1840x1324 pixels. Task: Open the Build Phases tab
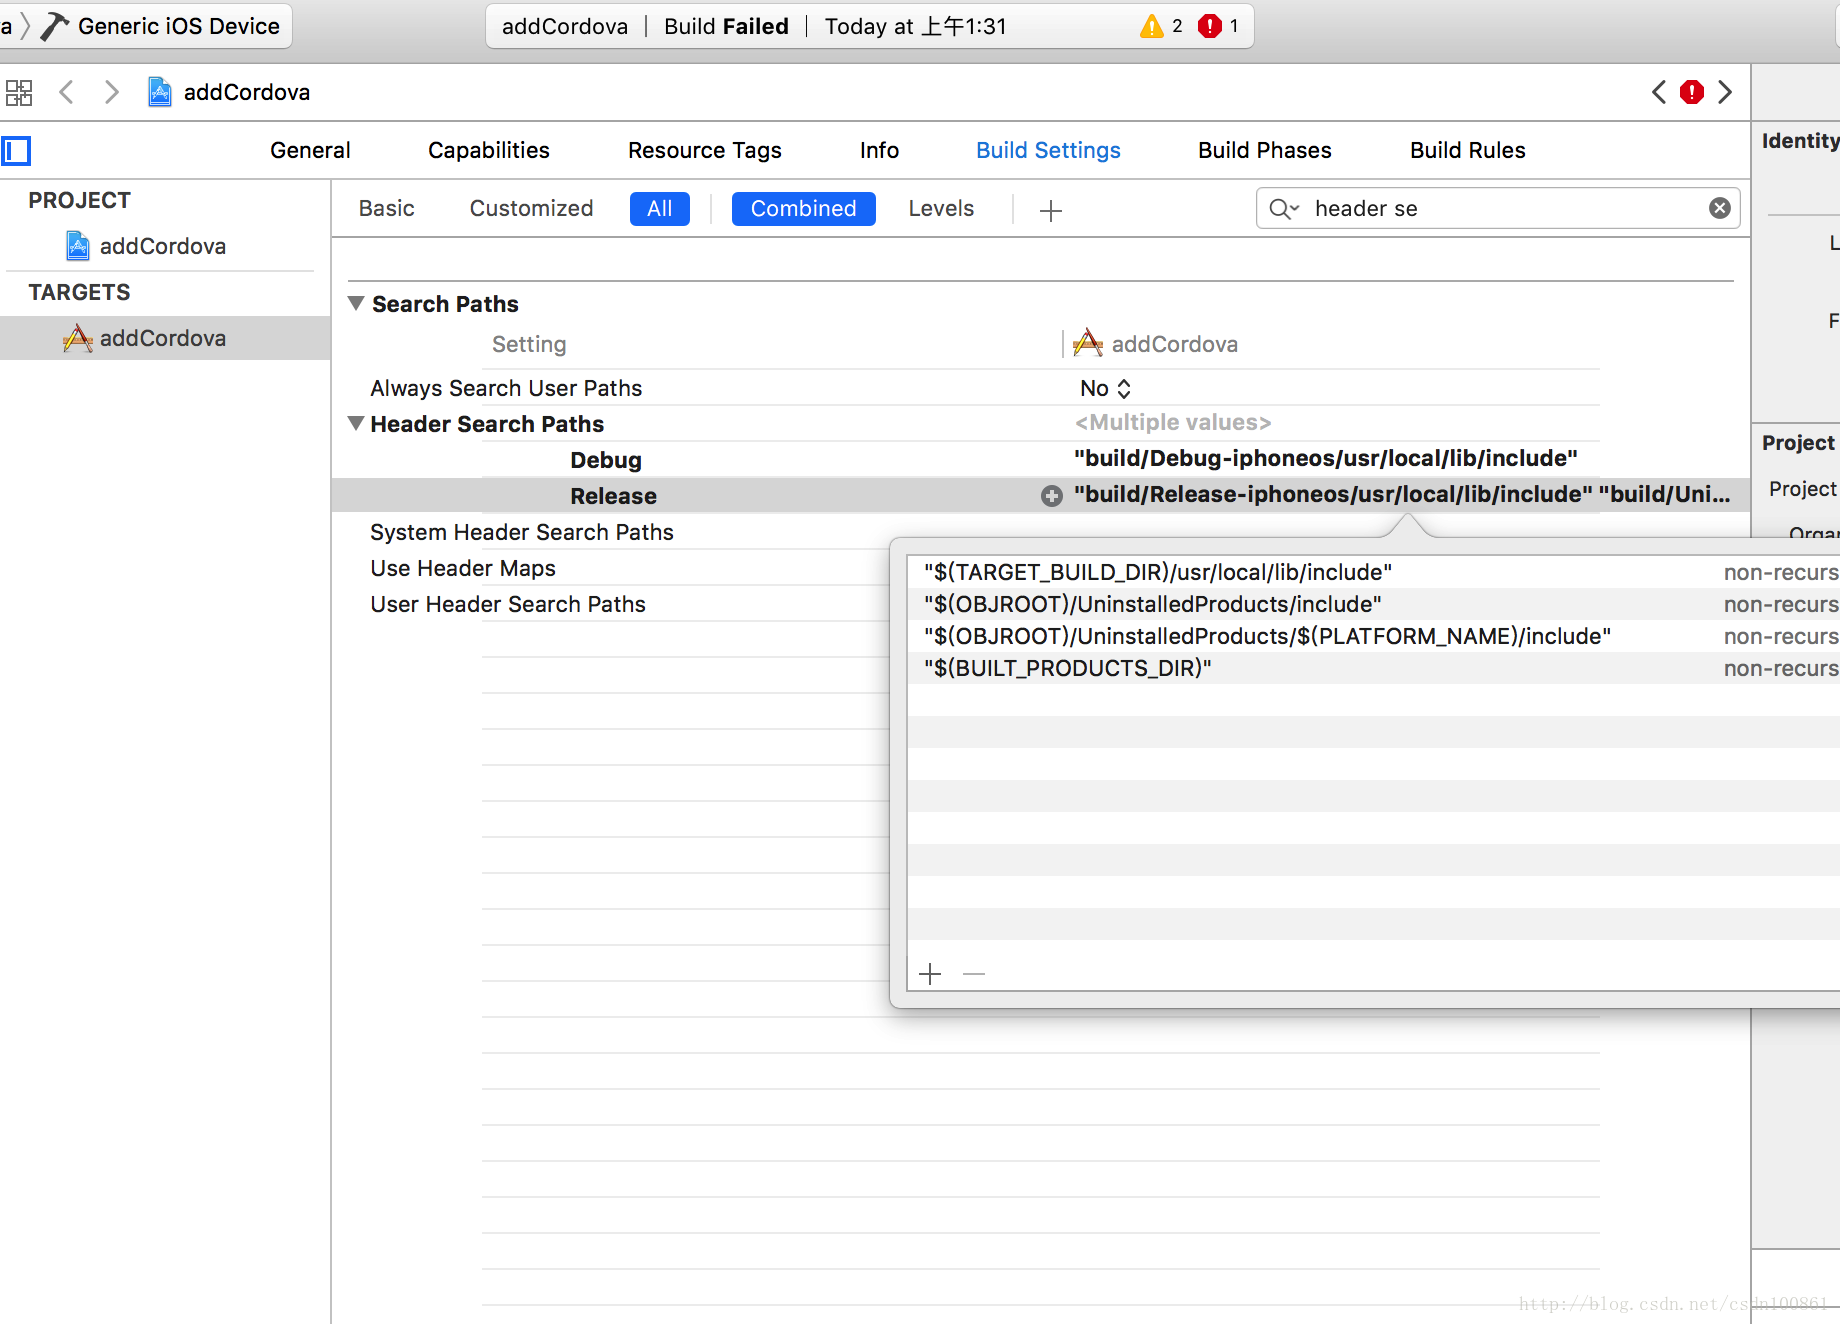(x=1265, y=150)
